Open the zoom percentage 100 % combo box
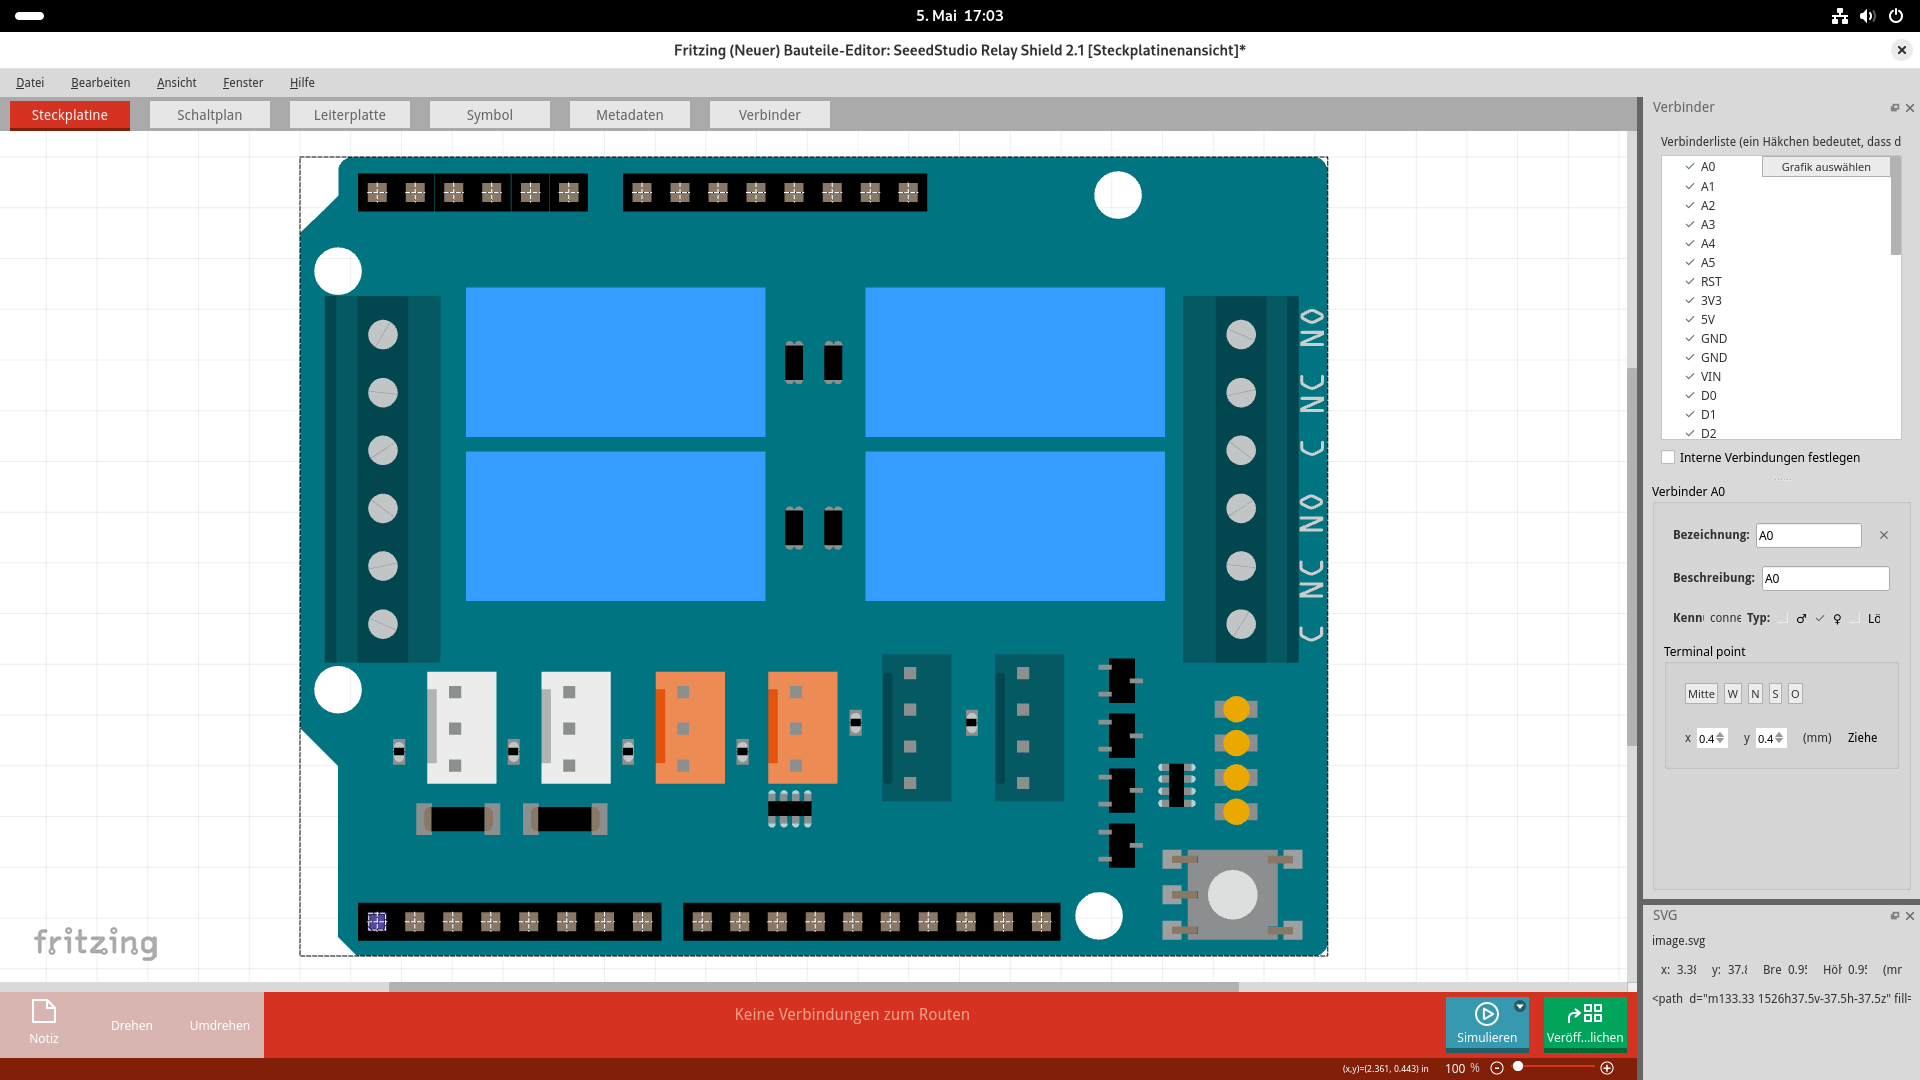The height and width of the screenshot is (1080, 1920). [1462, 1068]
